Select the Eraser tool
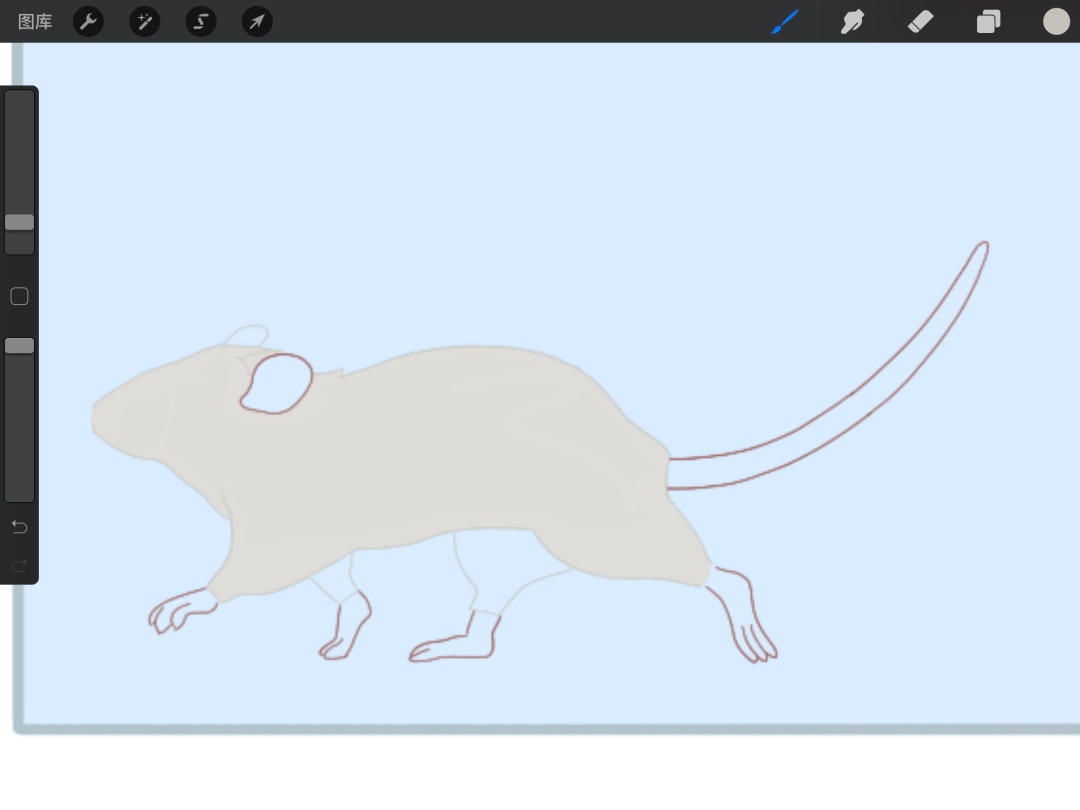This screenshot has height=810, width=1080. (920, 21)
